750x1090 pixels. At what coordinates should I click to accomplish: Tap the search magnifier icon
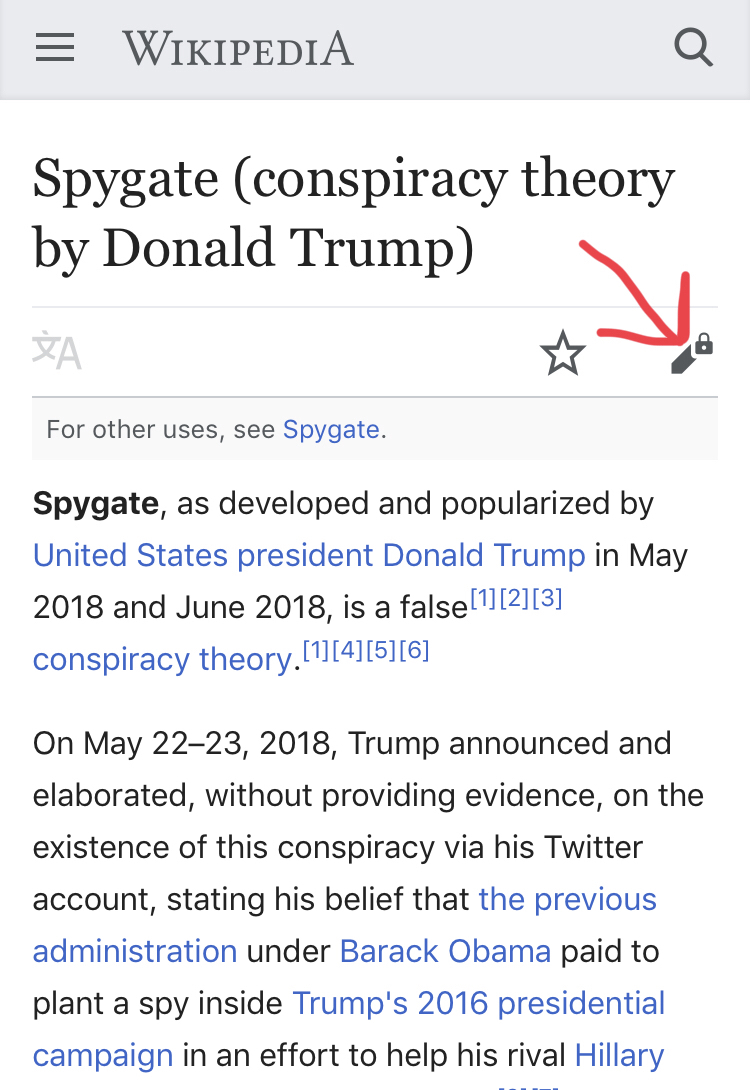693,47
